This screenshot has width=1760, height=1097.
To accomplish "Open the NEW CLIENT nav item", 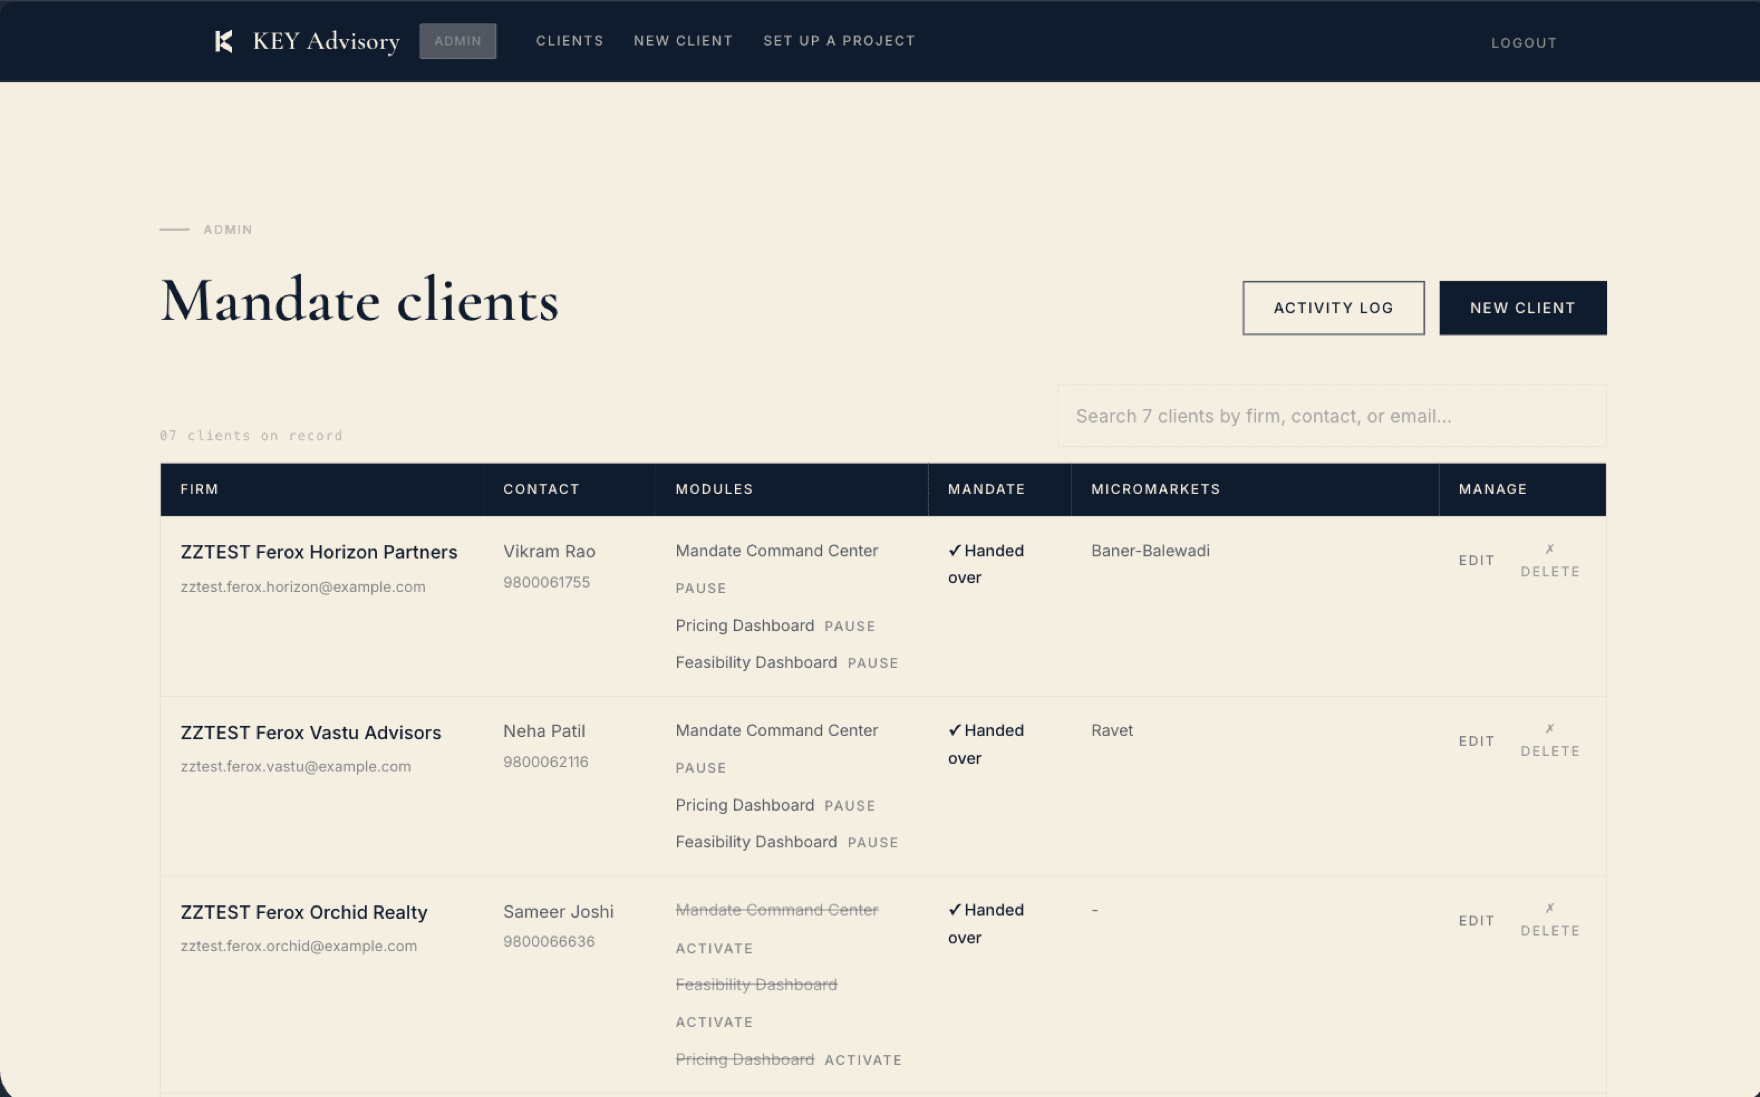I will (x=683, y=41).
